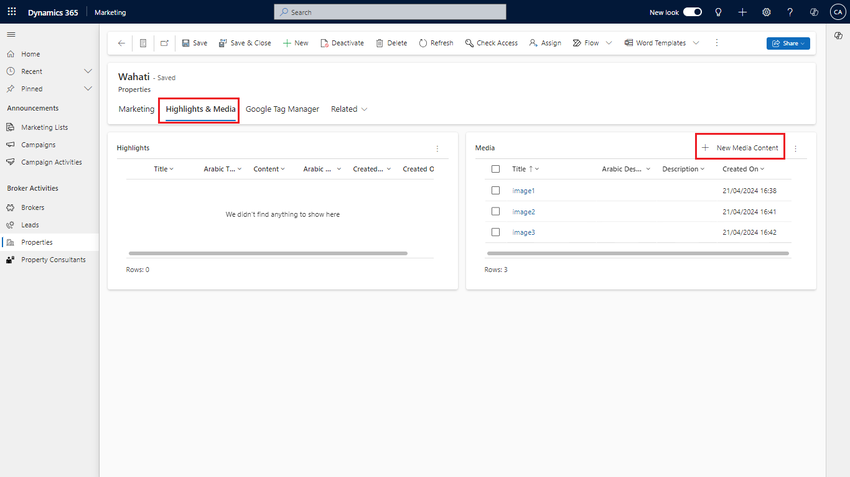This screenshot has width=850, height=477.
Task: Open the Settings gear icon
Action: [766, 12]
